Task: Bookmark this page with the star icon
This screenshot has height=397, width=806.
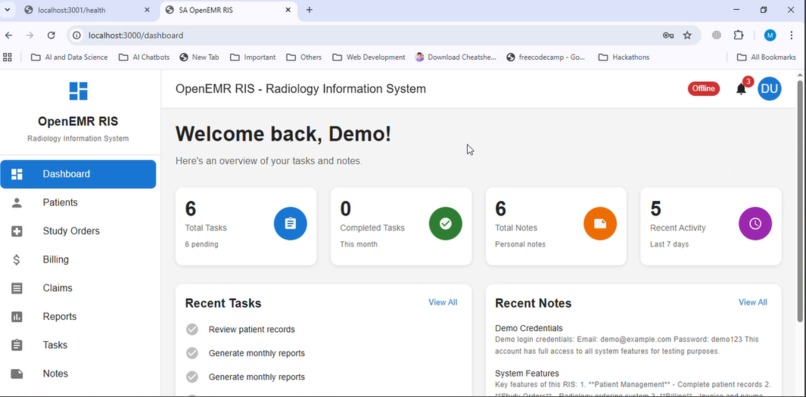Action: coord(687,35)
